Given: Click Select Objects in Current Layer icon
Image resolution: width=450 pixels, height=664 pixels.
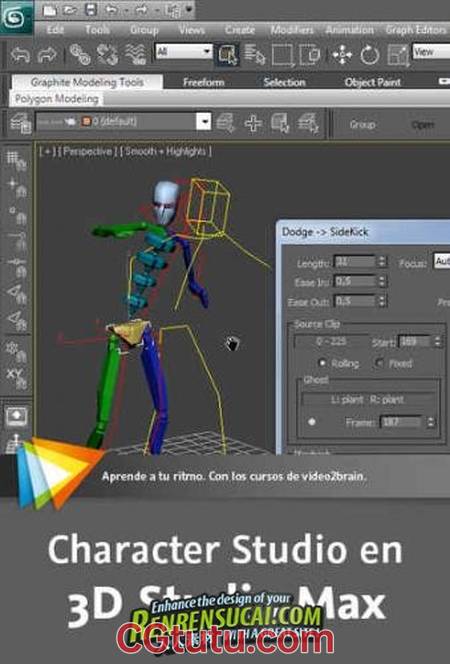Looking at the screenshot, I should coord(280,123).
